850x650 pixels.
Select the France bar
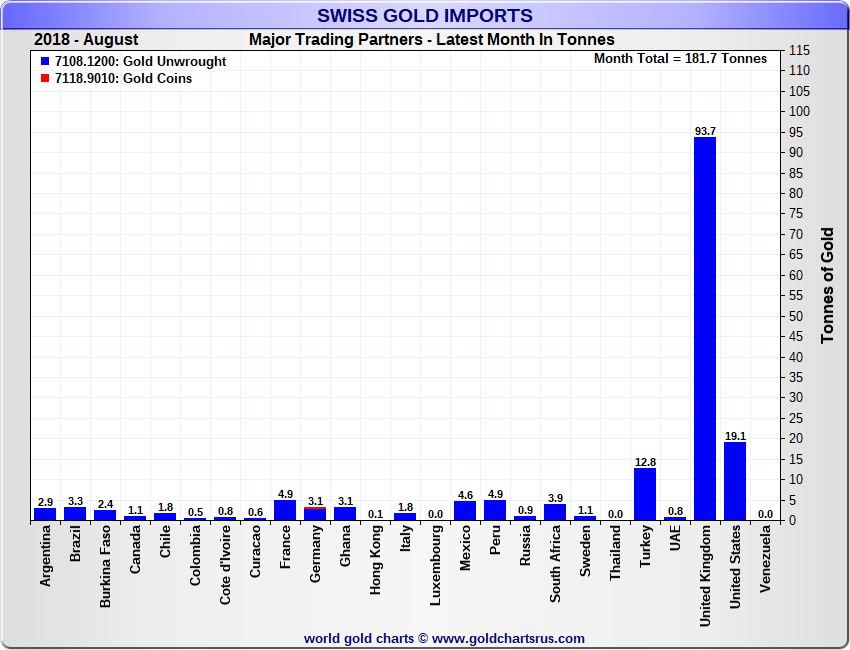[x=285, y=511]
